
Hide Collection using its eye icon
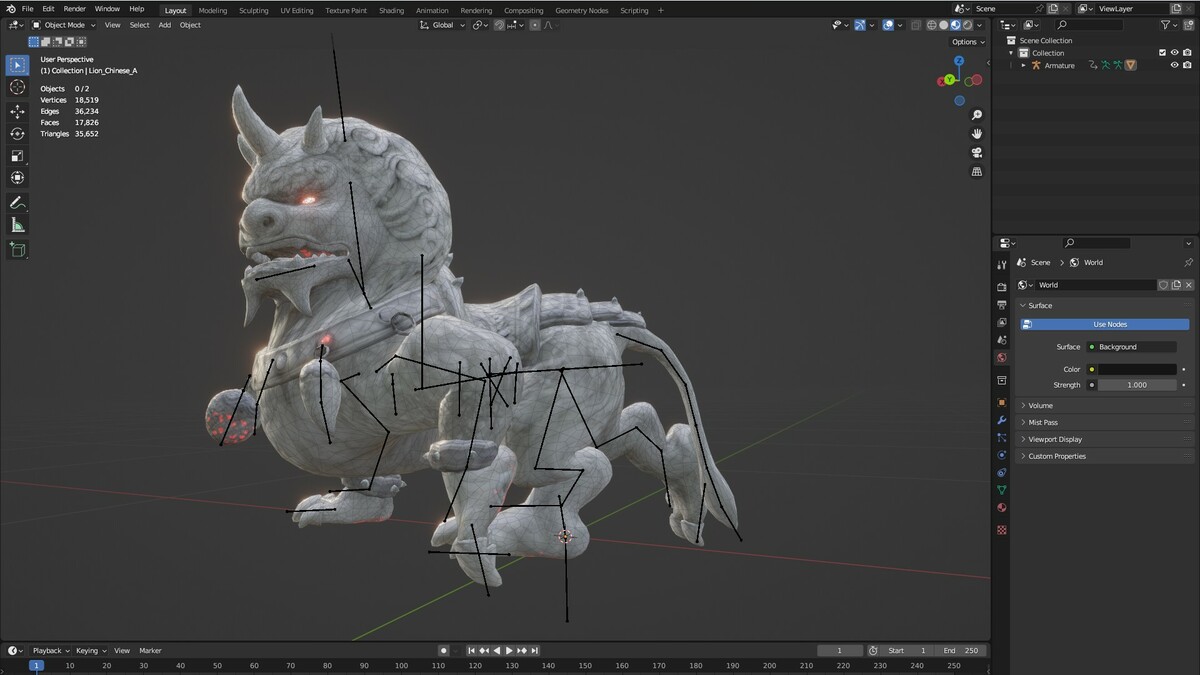[1175, 53]
